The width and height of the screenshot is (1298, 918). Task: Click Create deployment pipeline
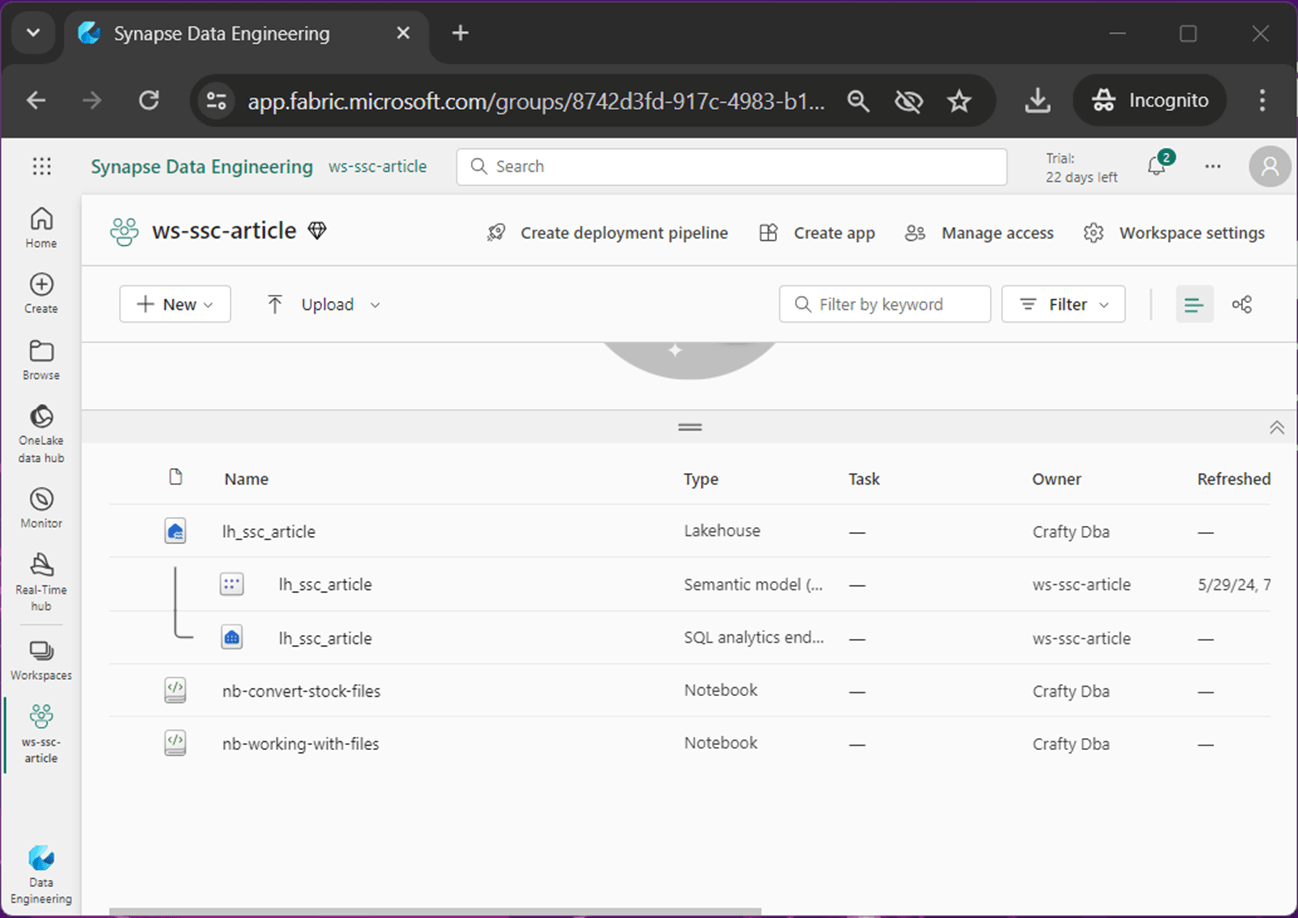(608, 233)
